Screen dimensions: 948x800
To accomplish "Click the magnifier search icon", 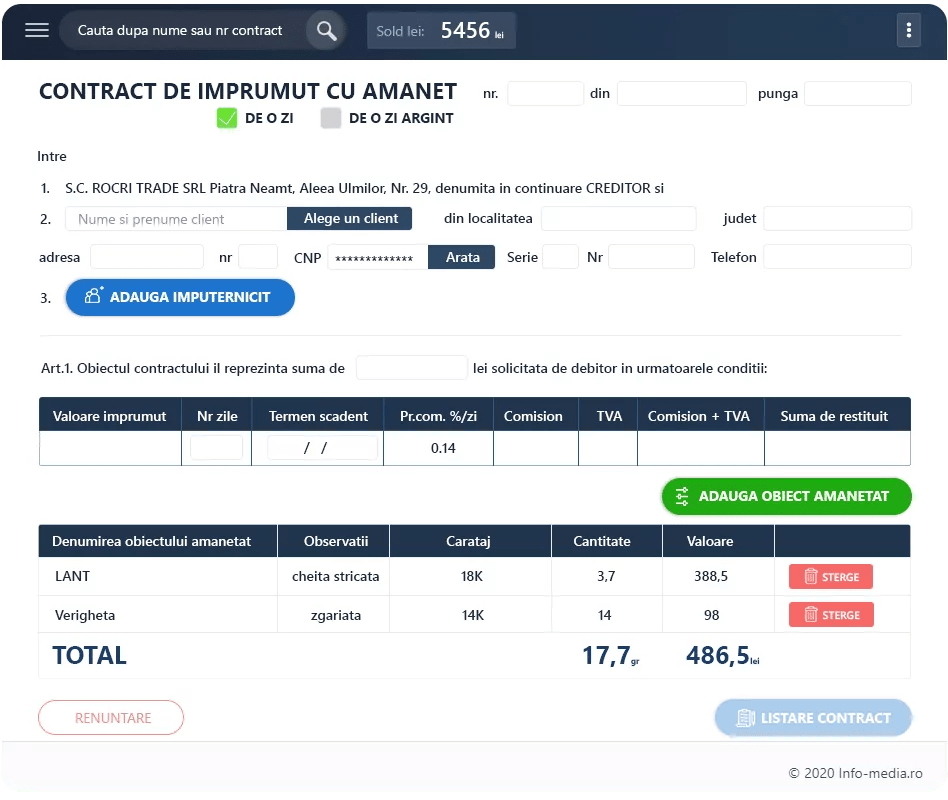I will click(326, 30).
